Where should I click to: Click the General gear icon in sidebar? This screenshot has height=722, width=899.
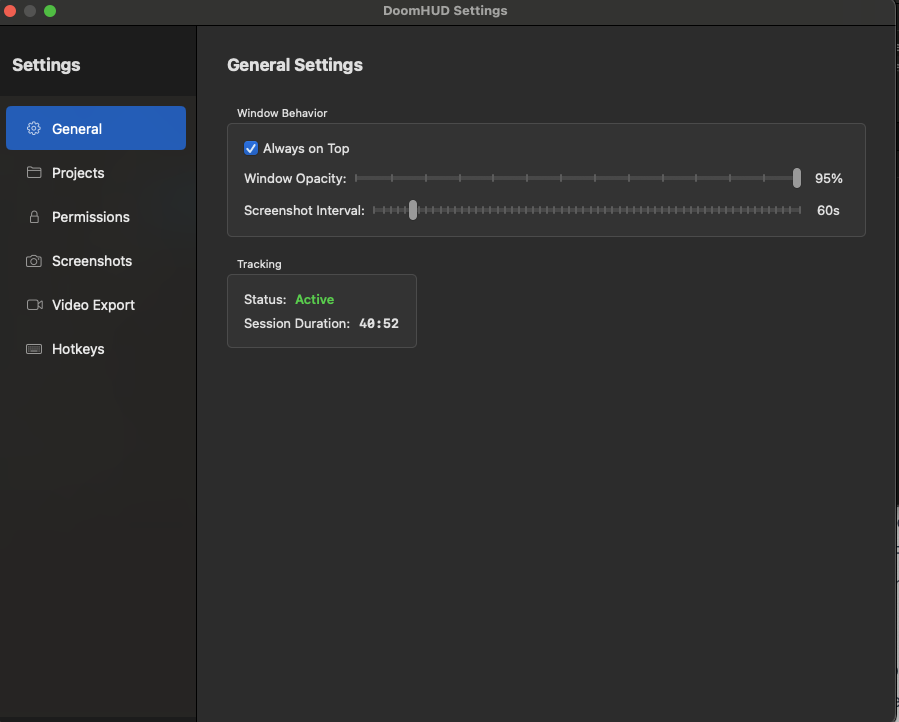[34, 128]
